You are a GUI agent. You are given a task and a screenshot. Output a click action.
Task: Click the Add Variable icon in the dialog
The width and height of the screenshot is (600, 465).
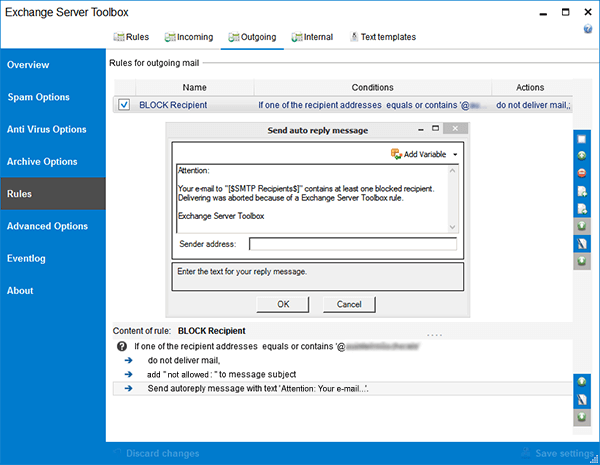tap(396, 154)
